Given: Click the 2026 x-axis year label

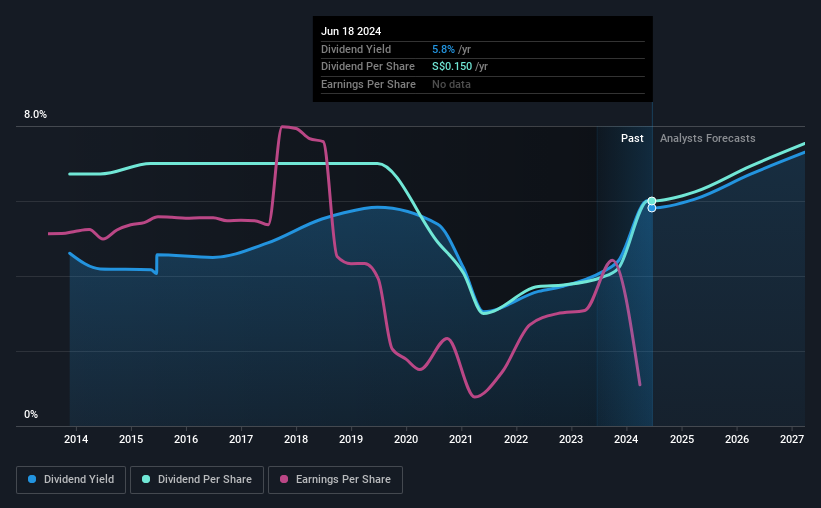Looking at the screenshot, I should (x=737, y=439).
